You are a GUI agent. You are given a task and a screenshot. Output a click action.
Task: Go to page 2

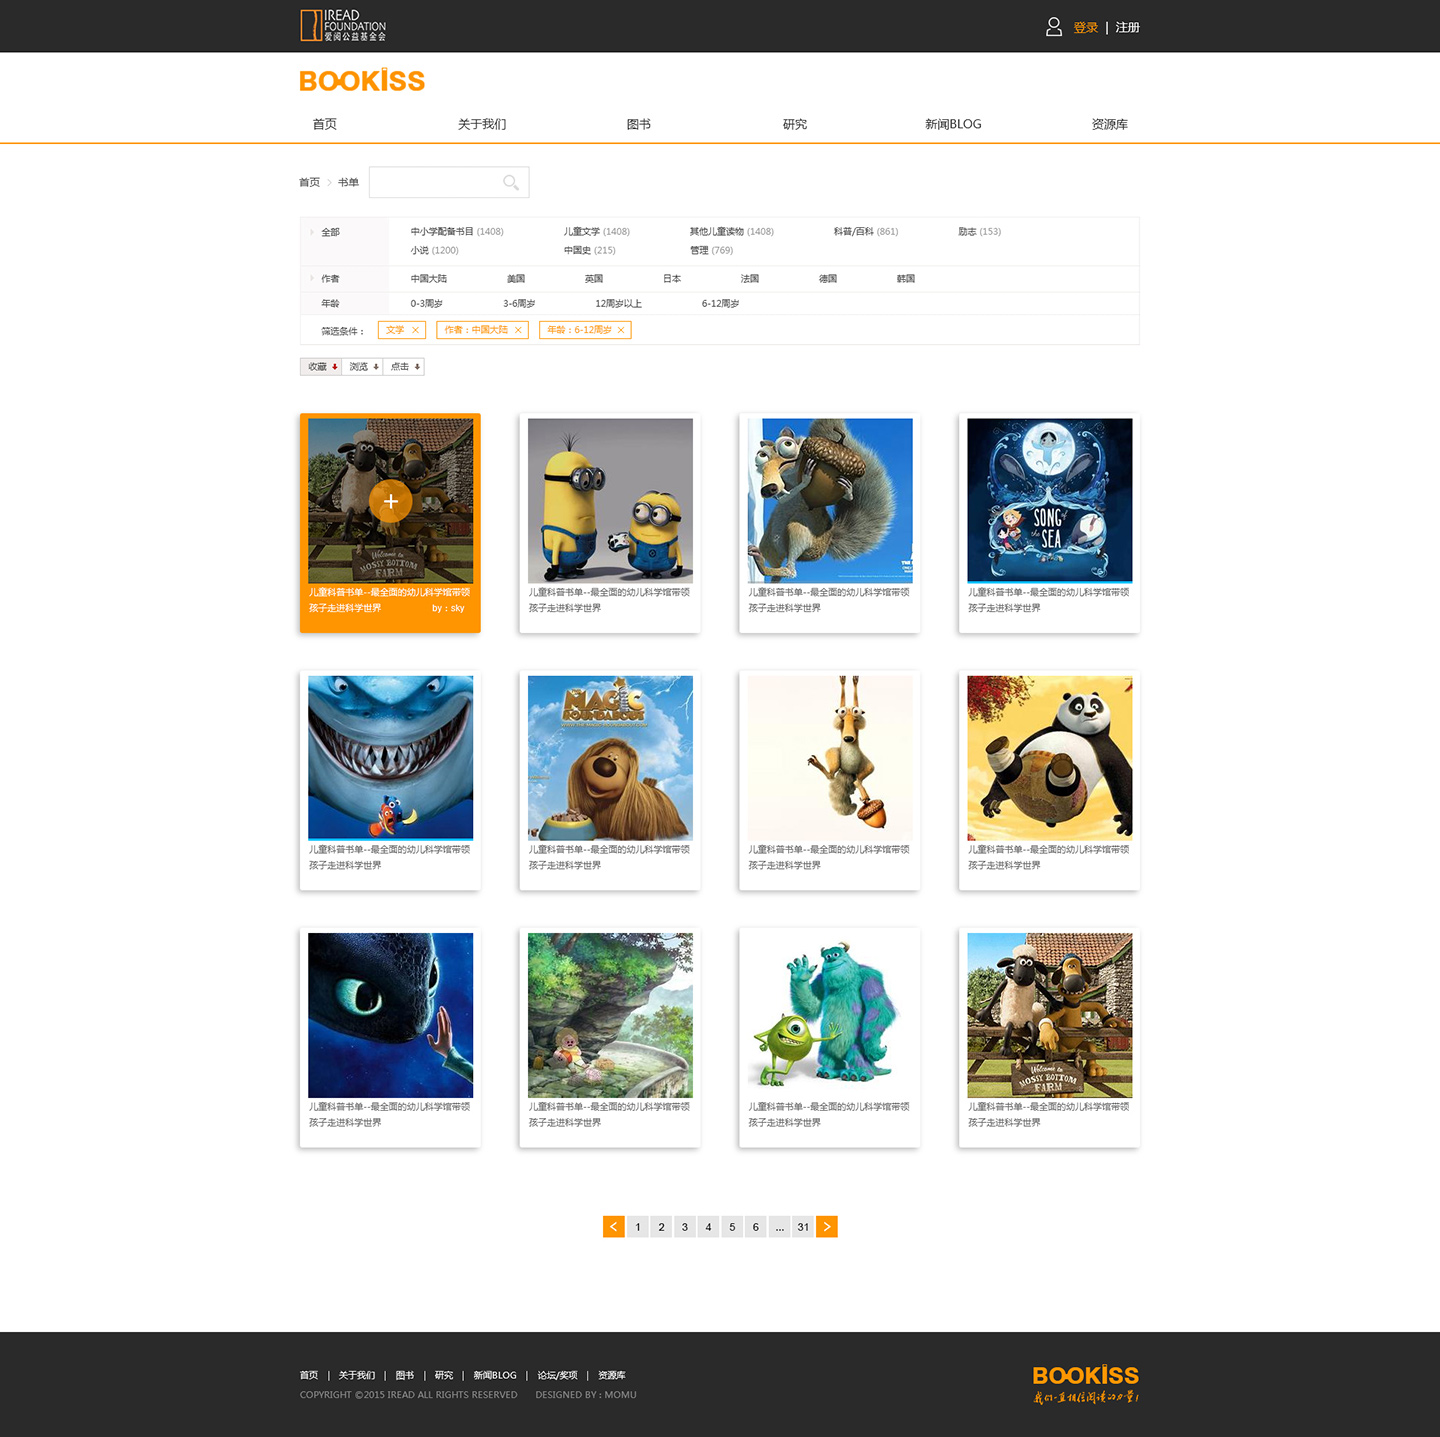(x=661, y=1227)
